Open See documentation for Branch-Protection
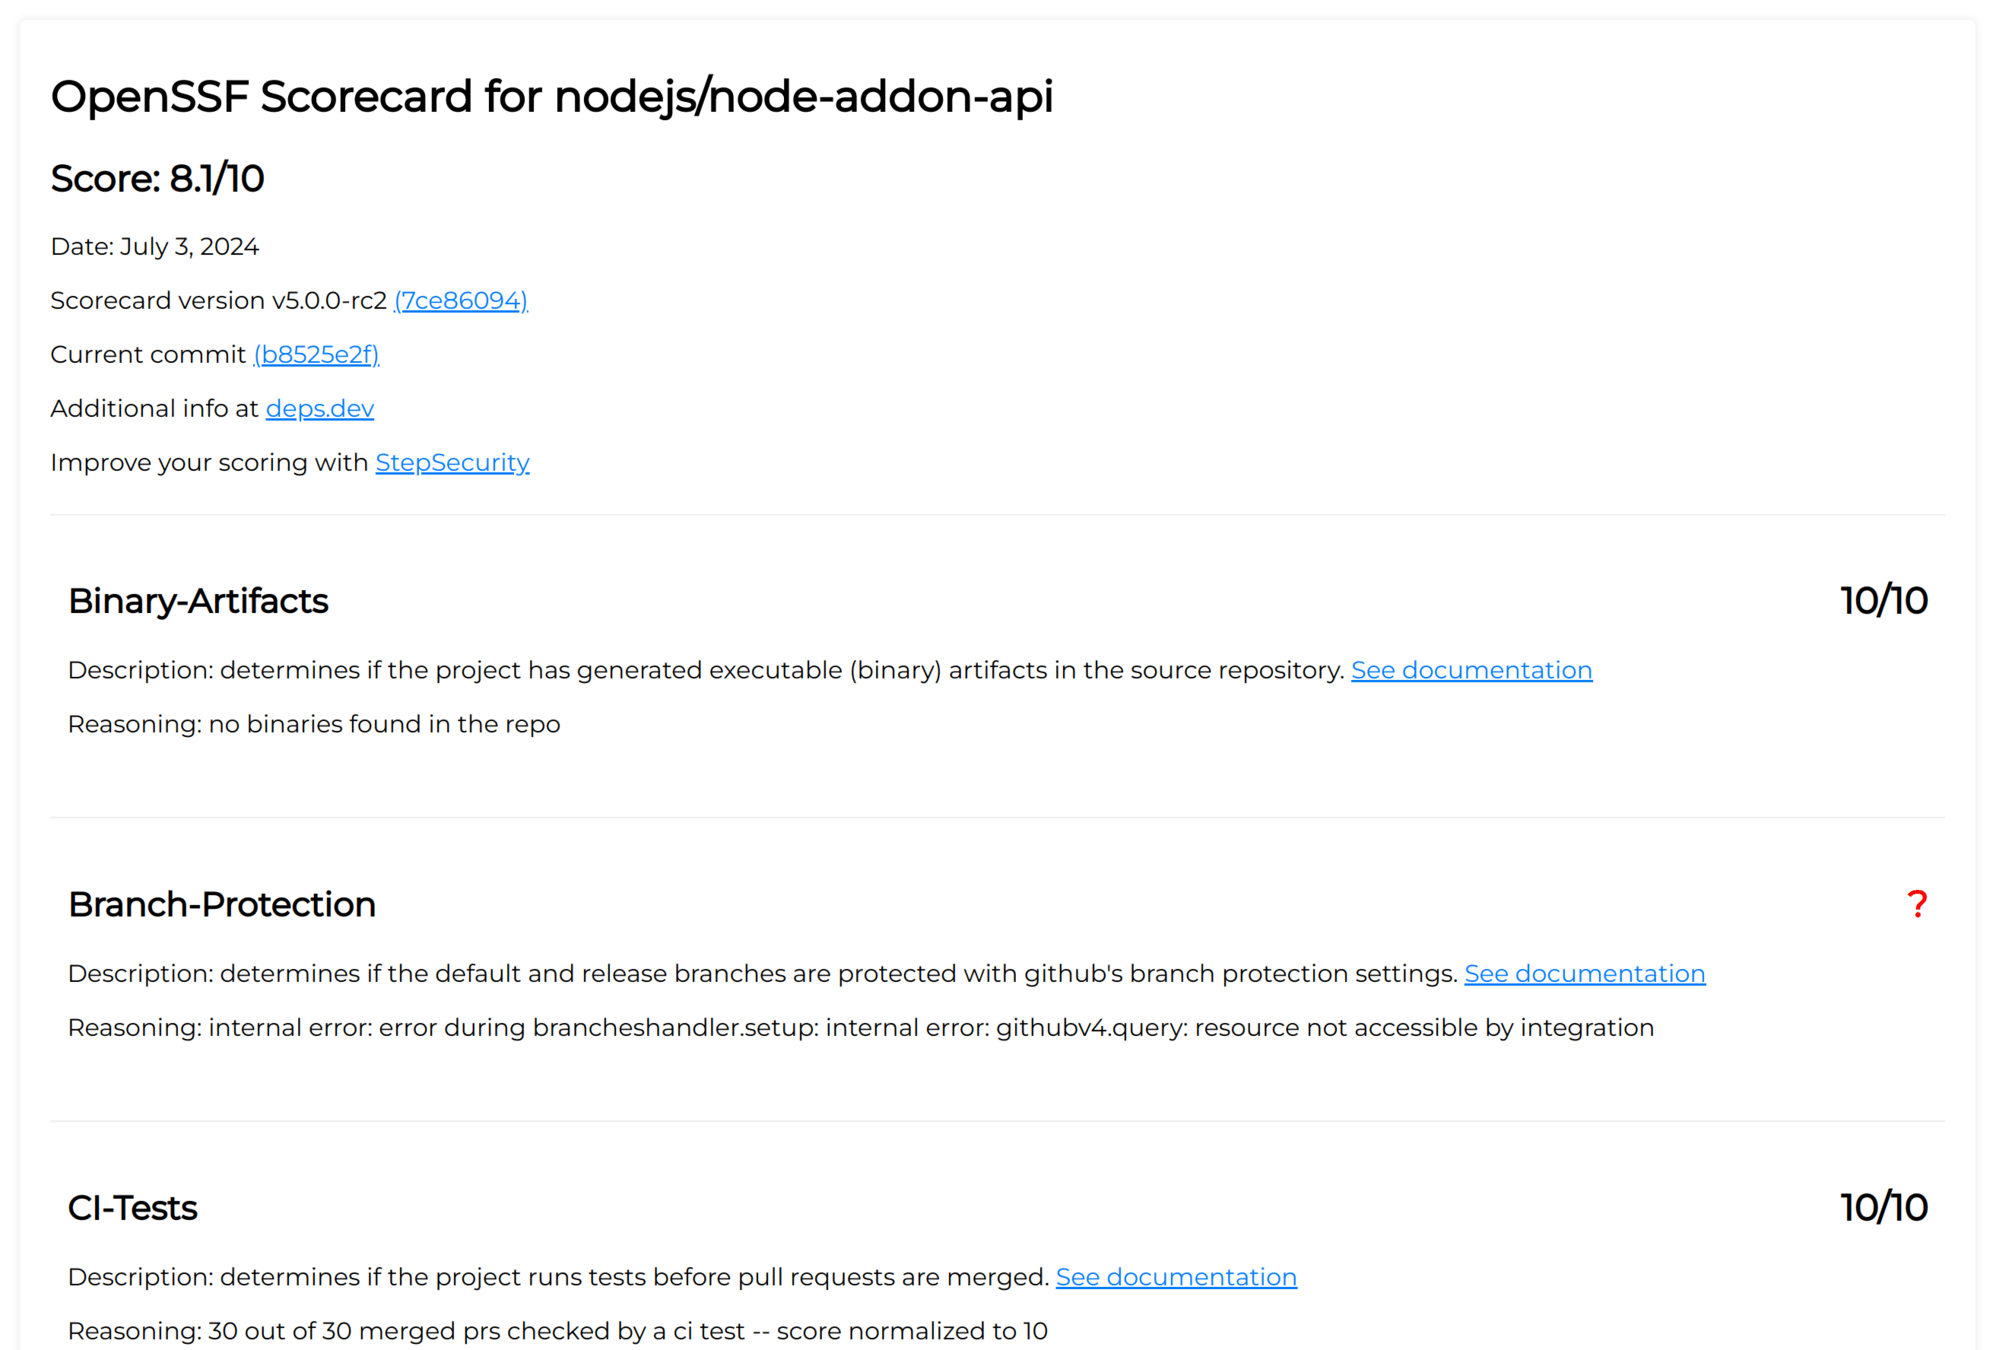 point(1584,974)
